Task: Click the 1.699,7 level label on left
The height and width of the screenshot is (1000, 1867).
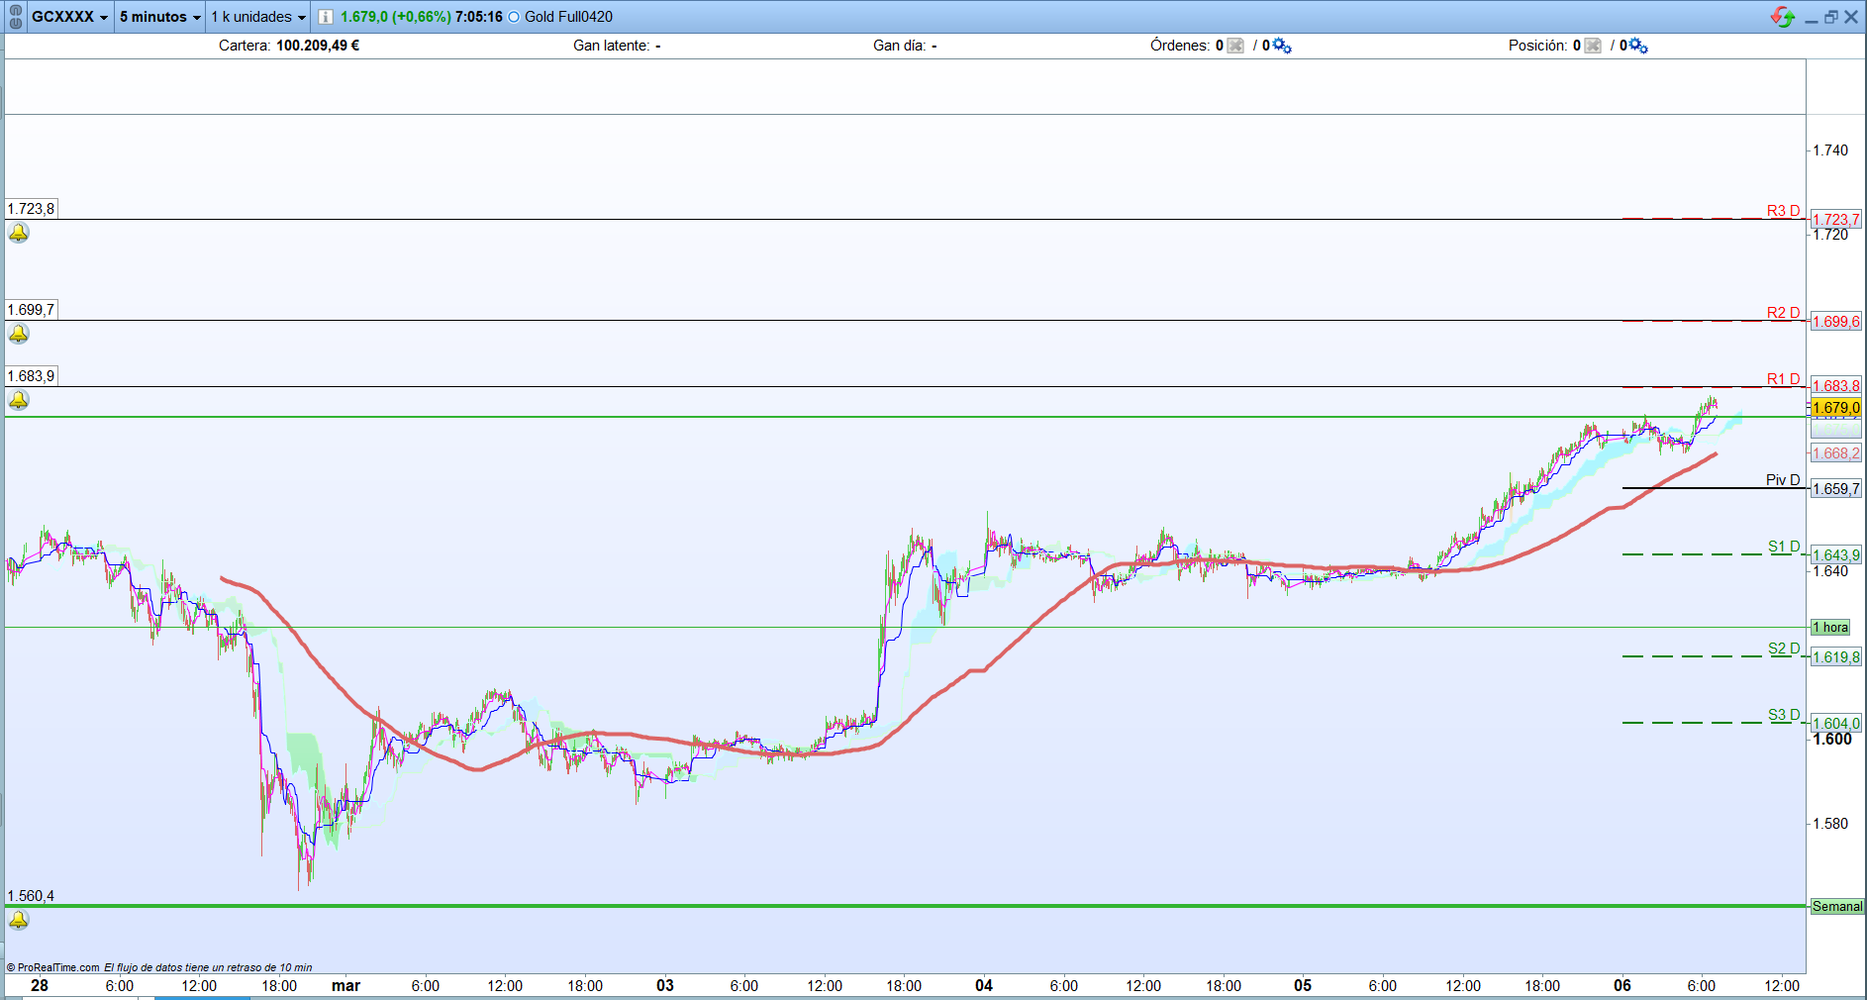Action: click(x=31, y=310)
